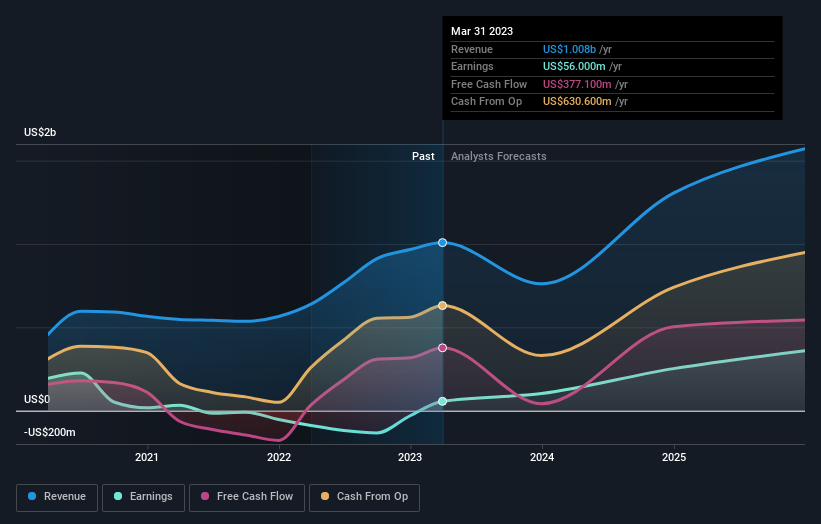
Task: Click the Mar 31 2023 tooltip date
Action: tap(482, 31)
